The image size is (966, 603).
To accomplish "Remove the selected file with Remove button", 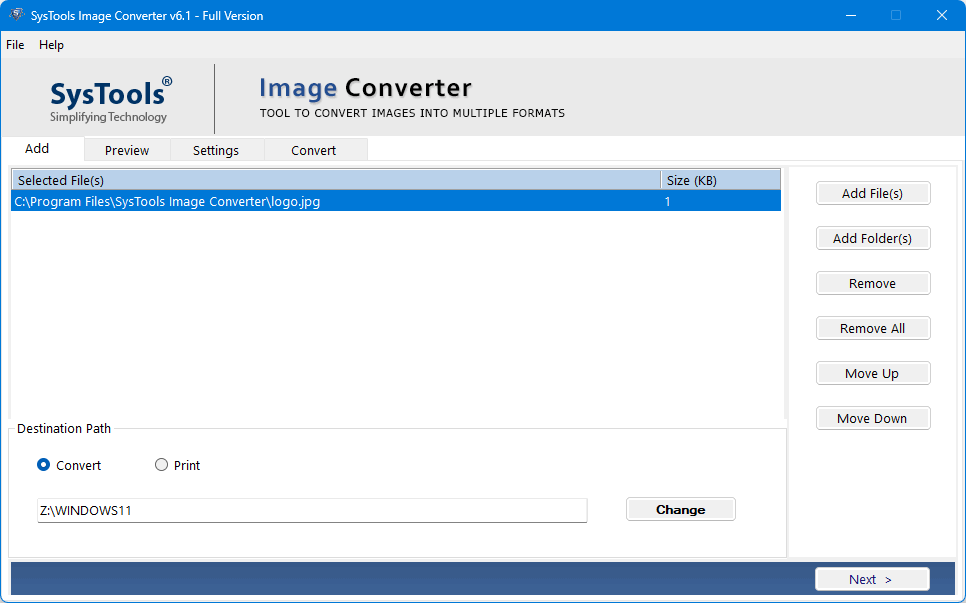I will tap(873, 283).
